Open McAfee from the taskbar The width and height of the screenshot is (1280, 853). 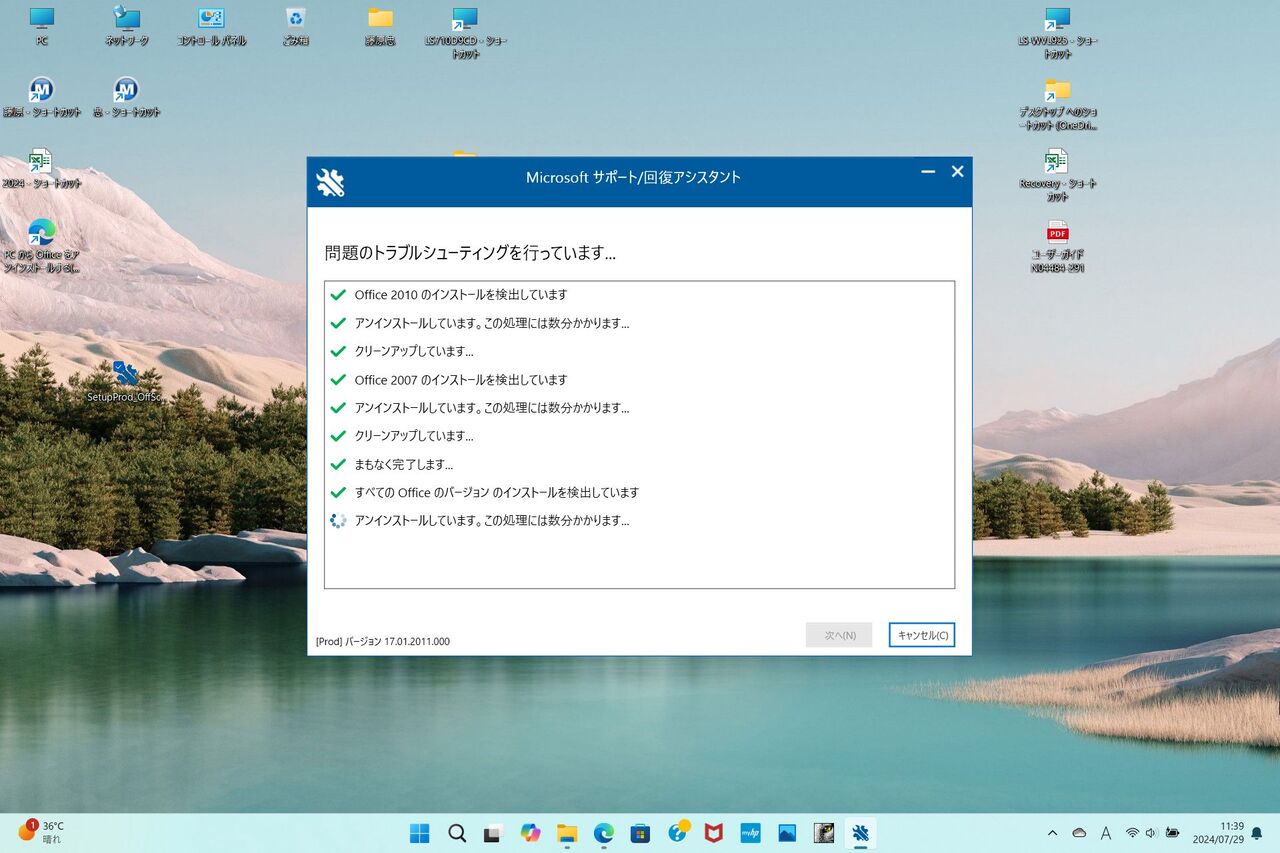click(x=714, y=833)
